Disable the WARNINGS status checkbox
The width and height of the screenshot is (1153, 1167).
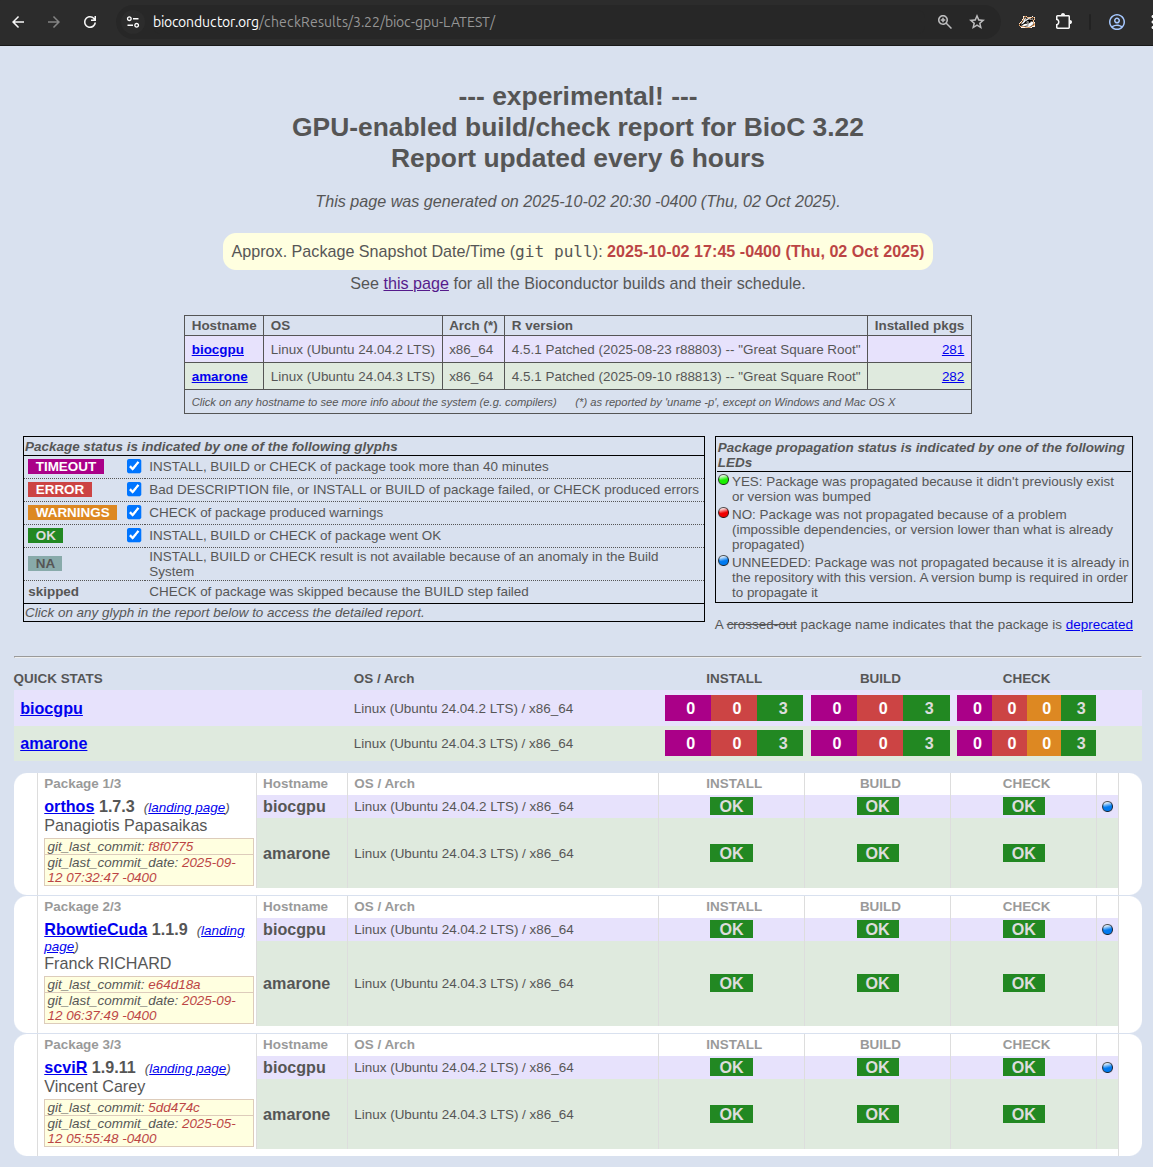(x=134, y=512)
